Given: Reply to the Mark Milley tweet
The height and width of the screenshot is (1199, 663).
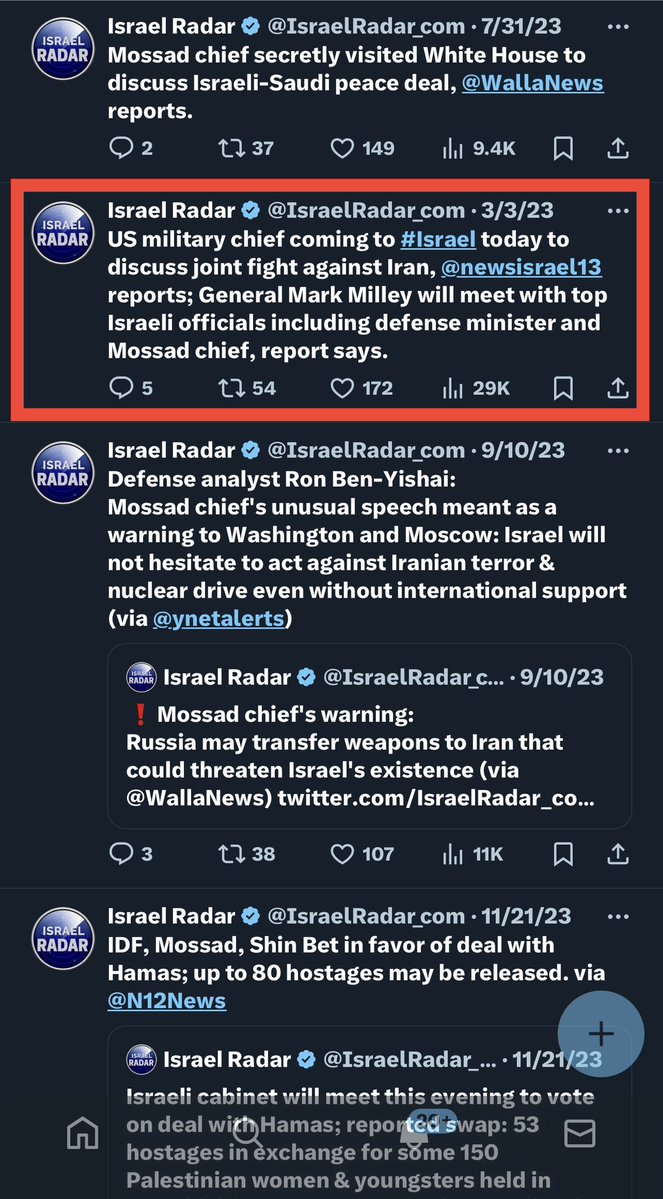Looking at the screenshot, I should (121, 387).
